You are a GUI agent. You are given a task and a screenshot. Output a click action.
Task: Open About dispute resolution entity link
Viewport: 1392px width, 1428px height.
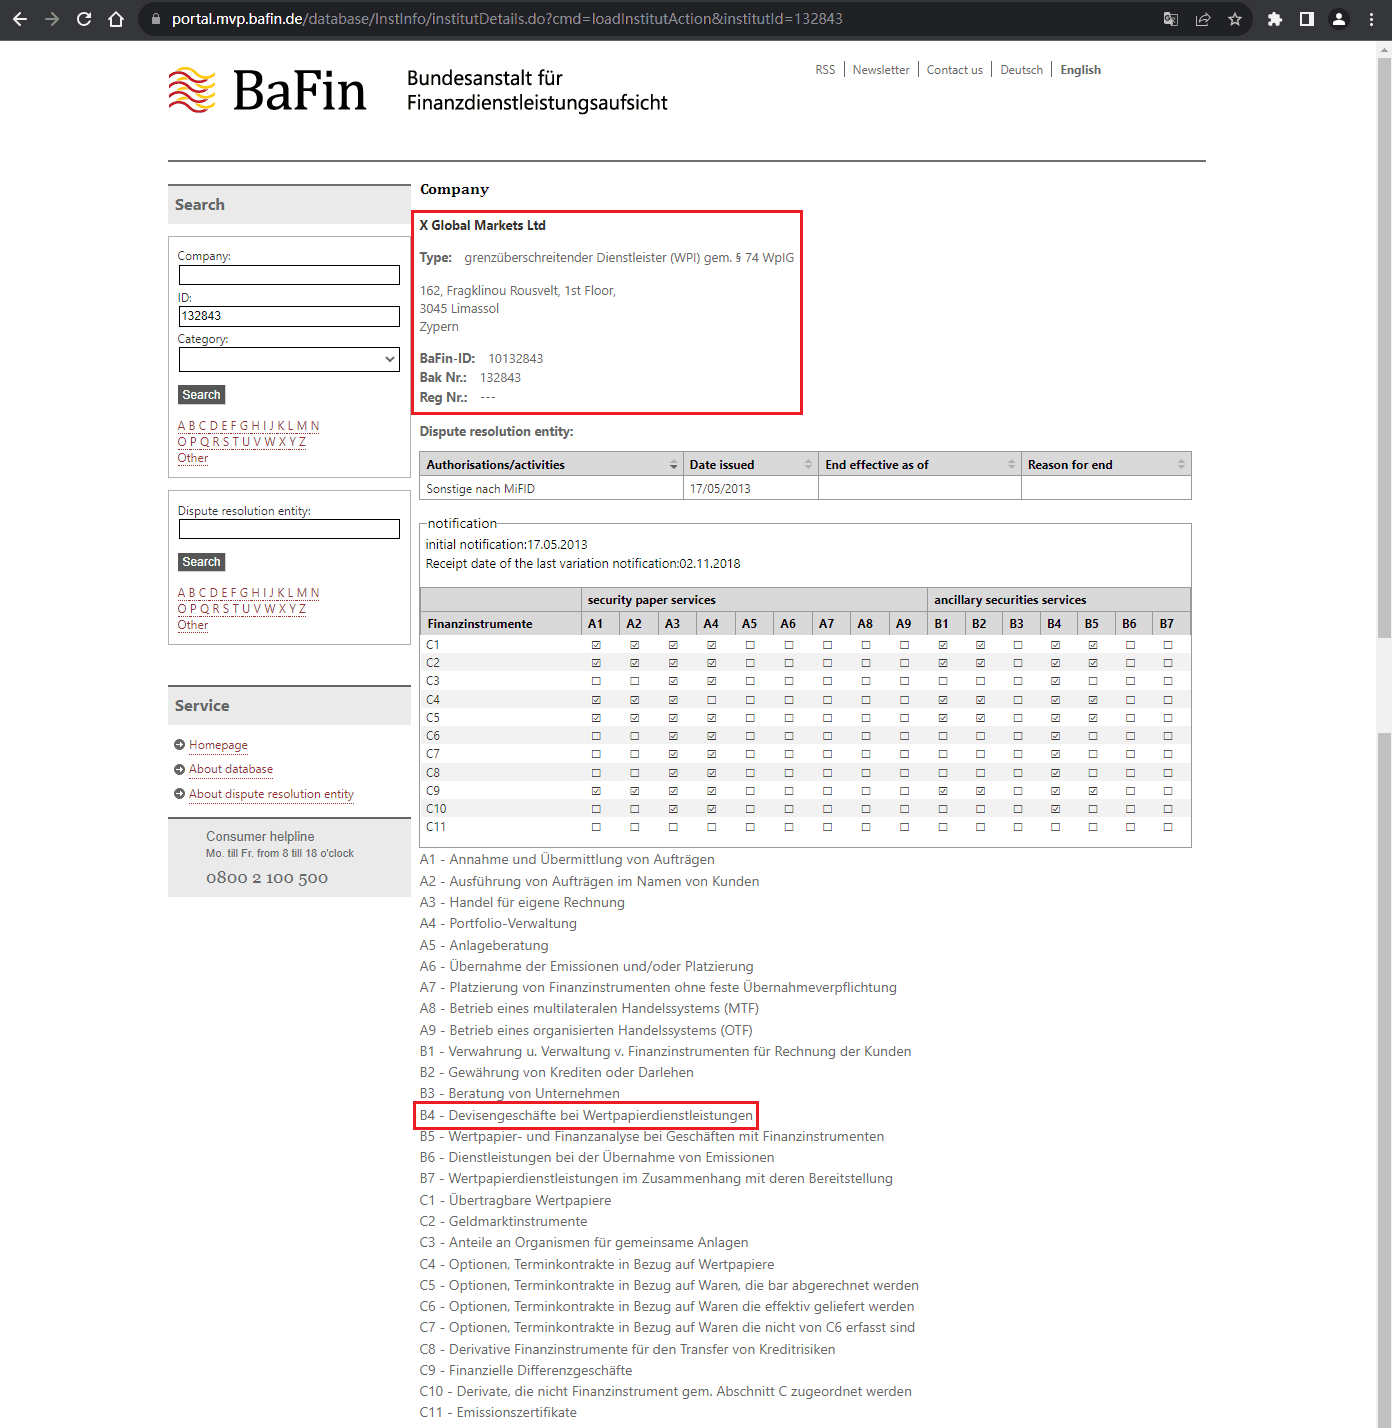click(271, 794)
